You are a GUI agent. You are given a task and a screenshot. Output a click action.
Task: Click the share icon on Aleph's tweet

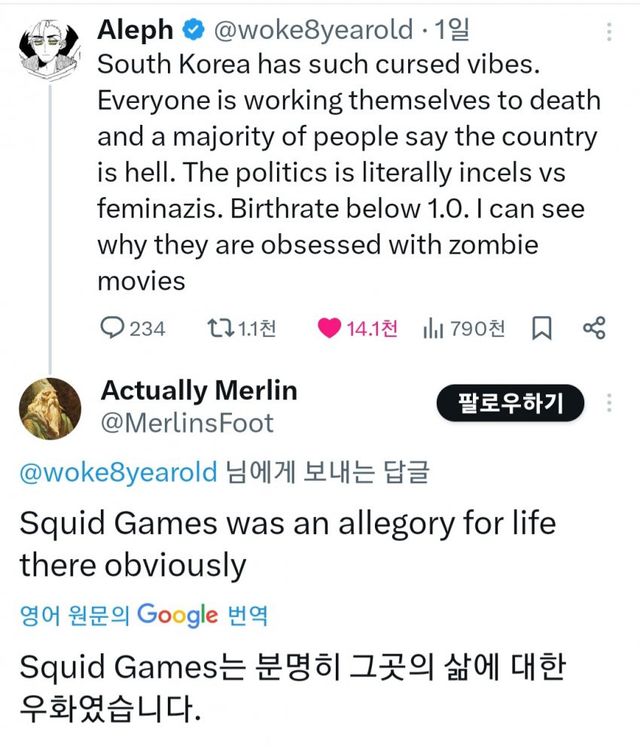click(x=593, y=328)
